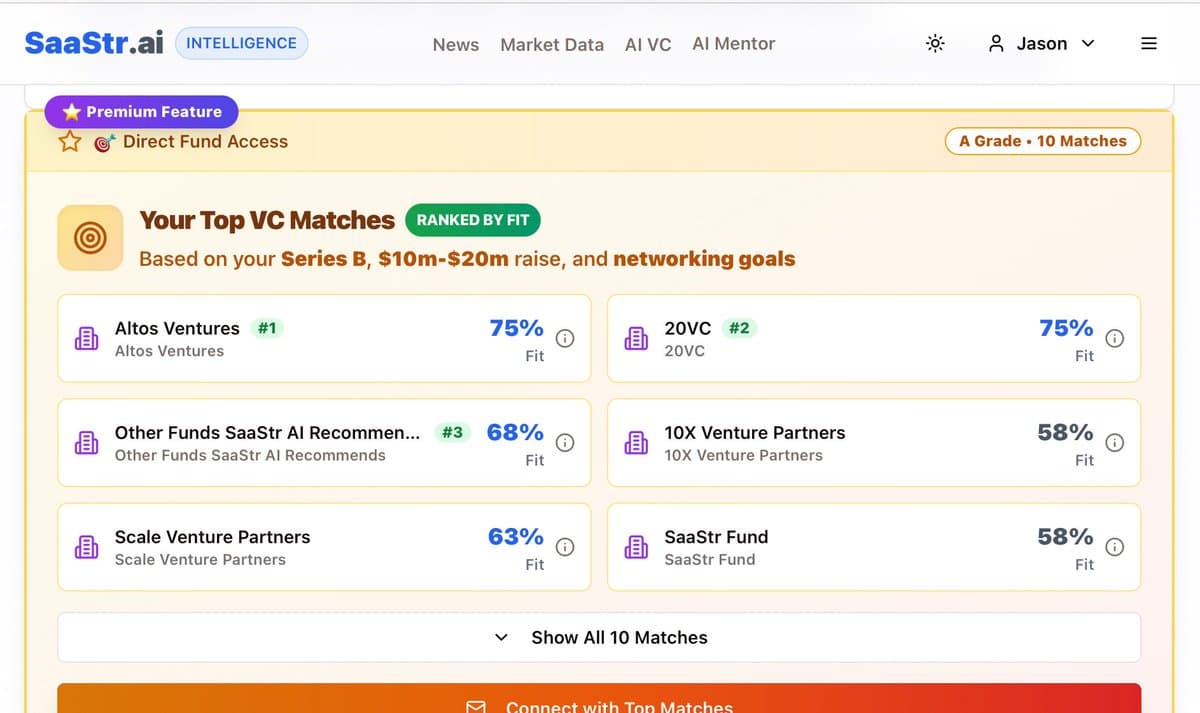The width and height of the screenshot is (1200, 713).
Task: Switch to the Market Data tab
Action: 552,44
